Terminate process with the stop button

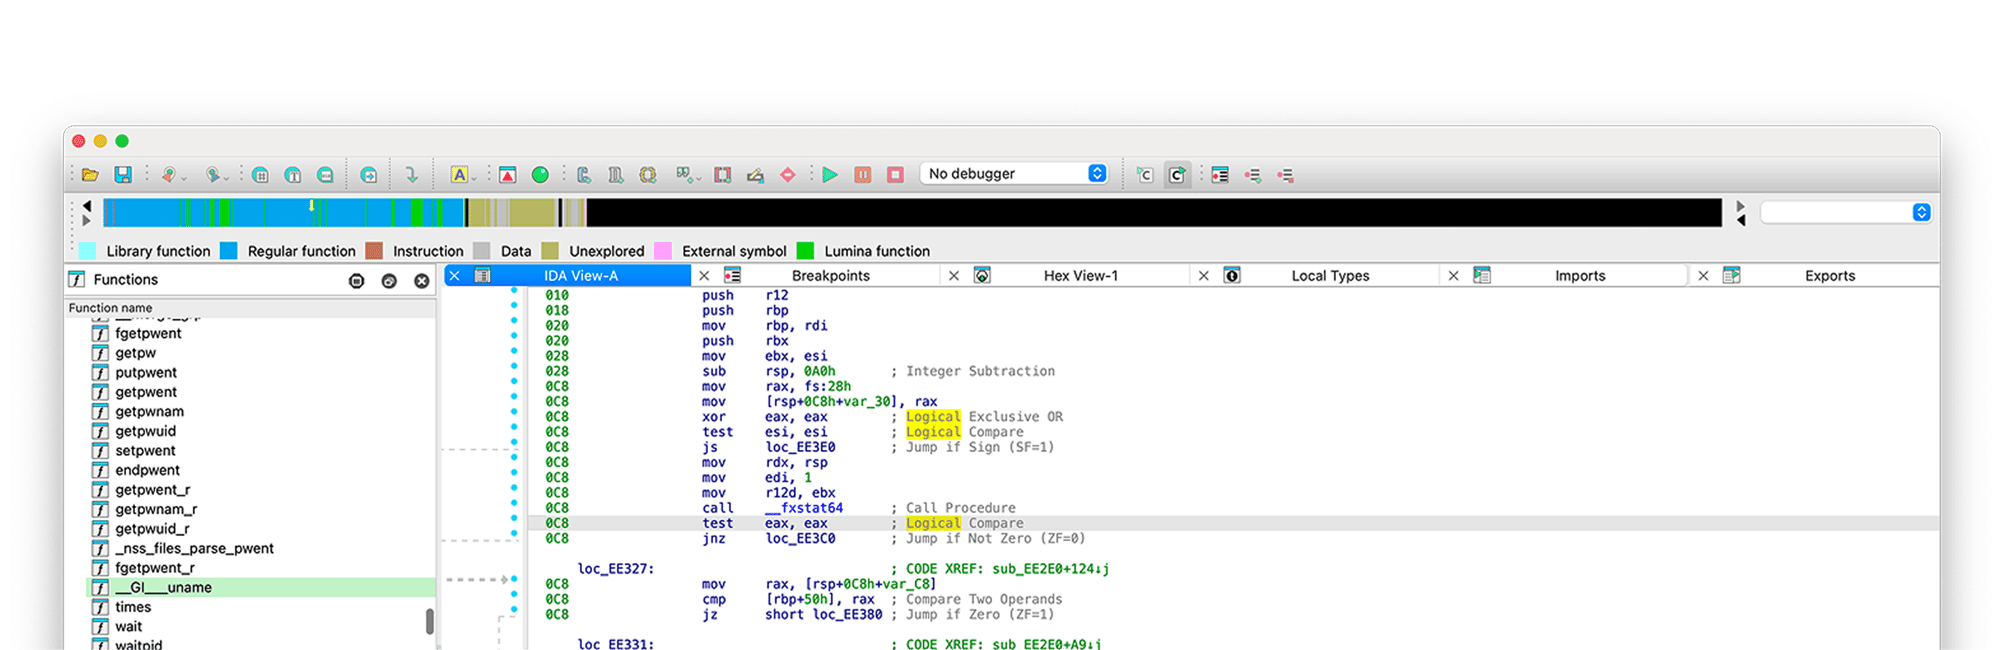896,175
